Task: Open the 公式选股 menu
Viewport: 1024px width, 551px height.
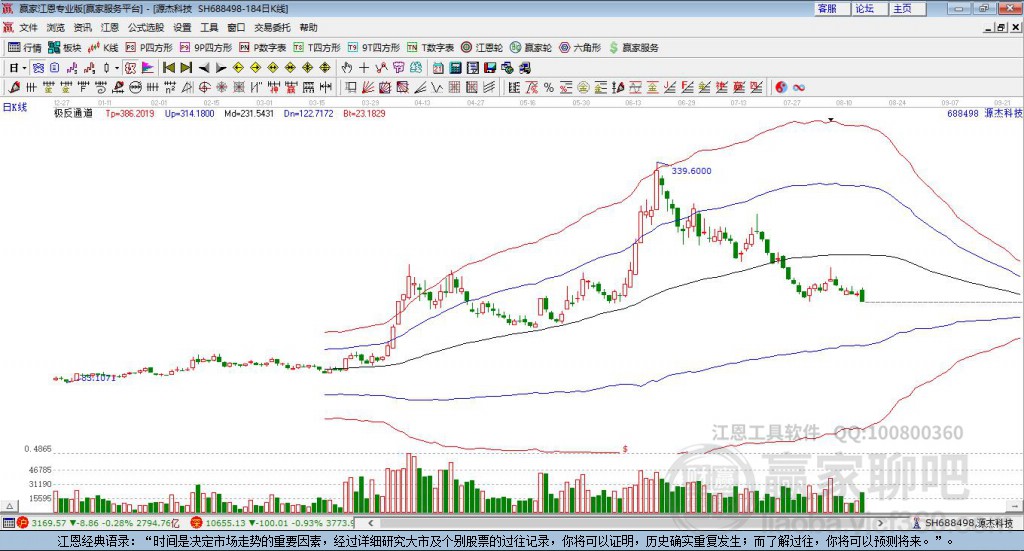Action: 146,27
